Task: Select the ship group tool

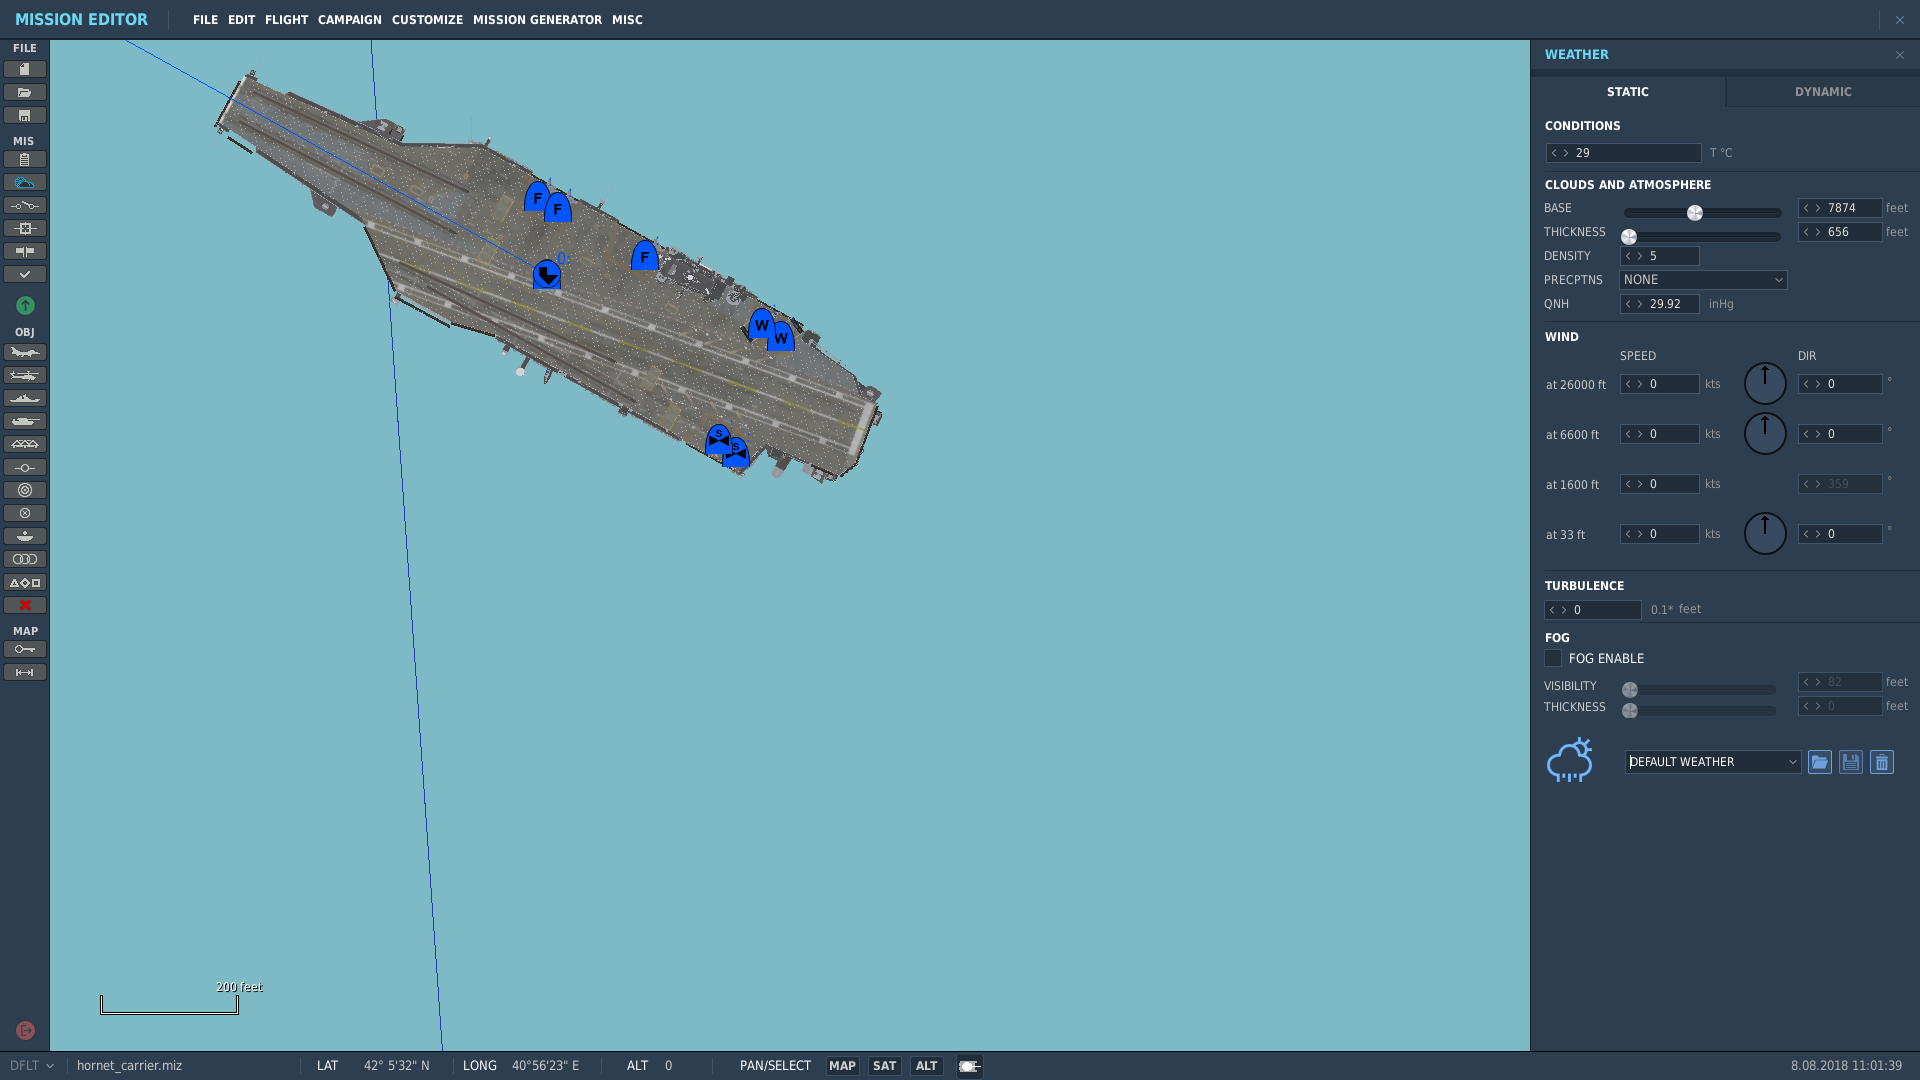Action: point(25,398)
